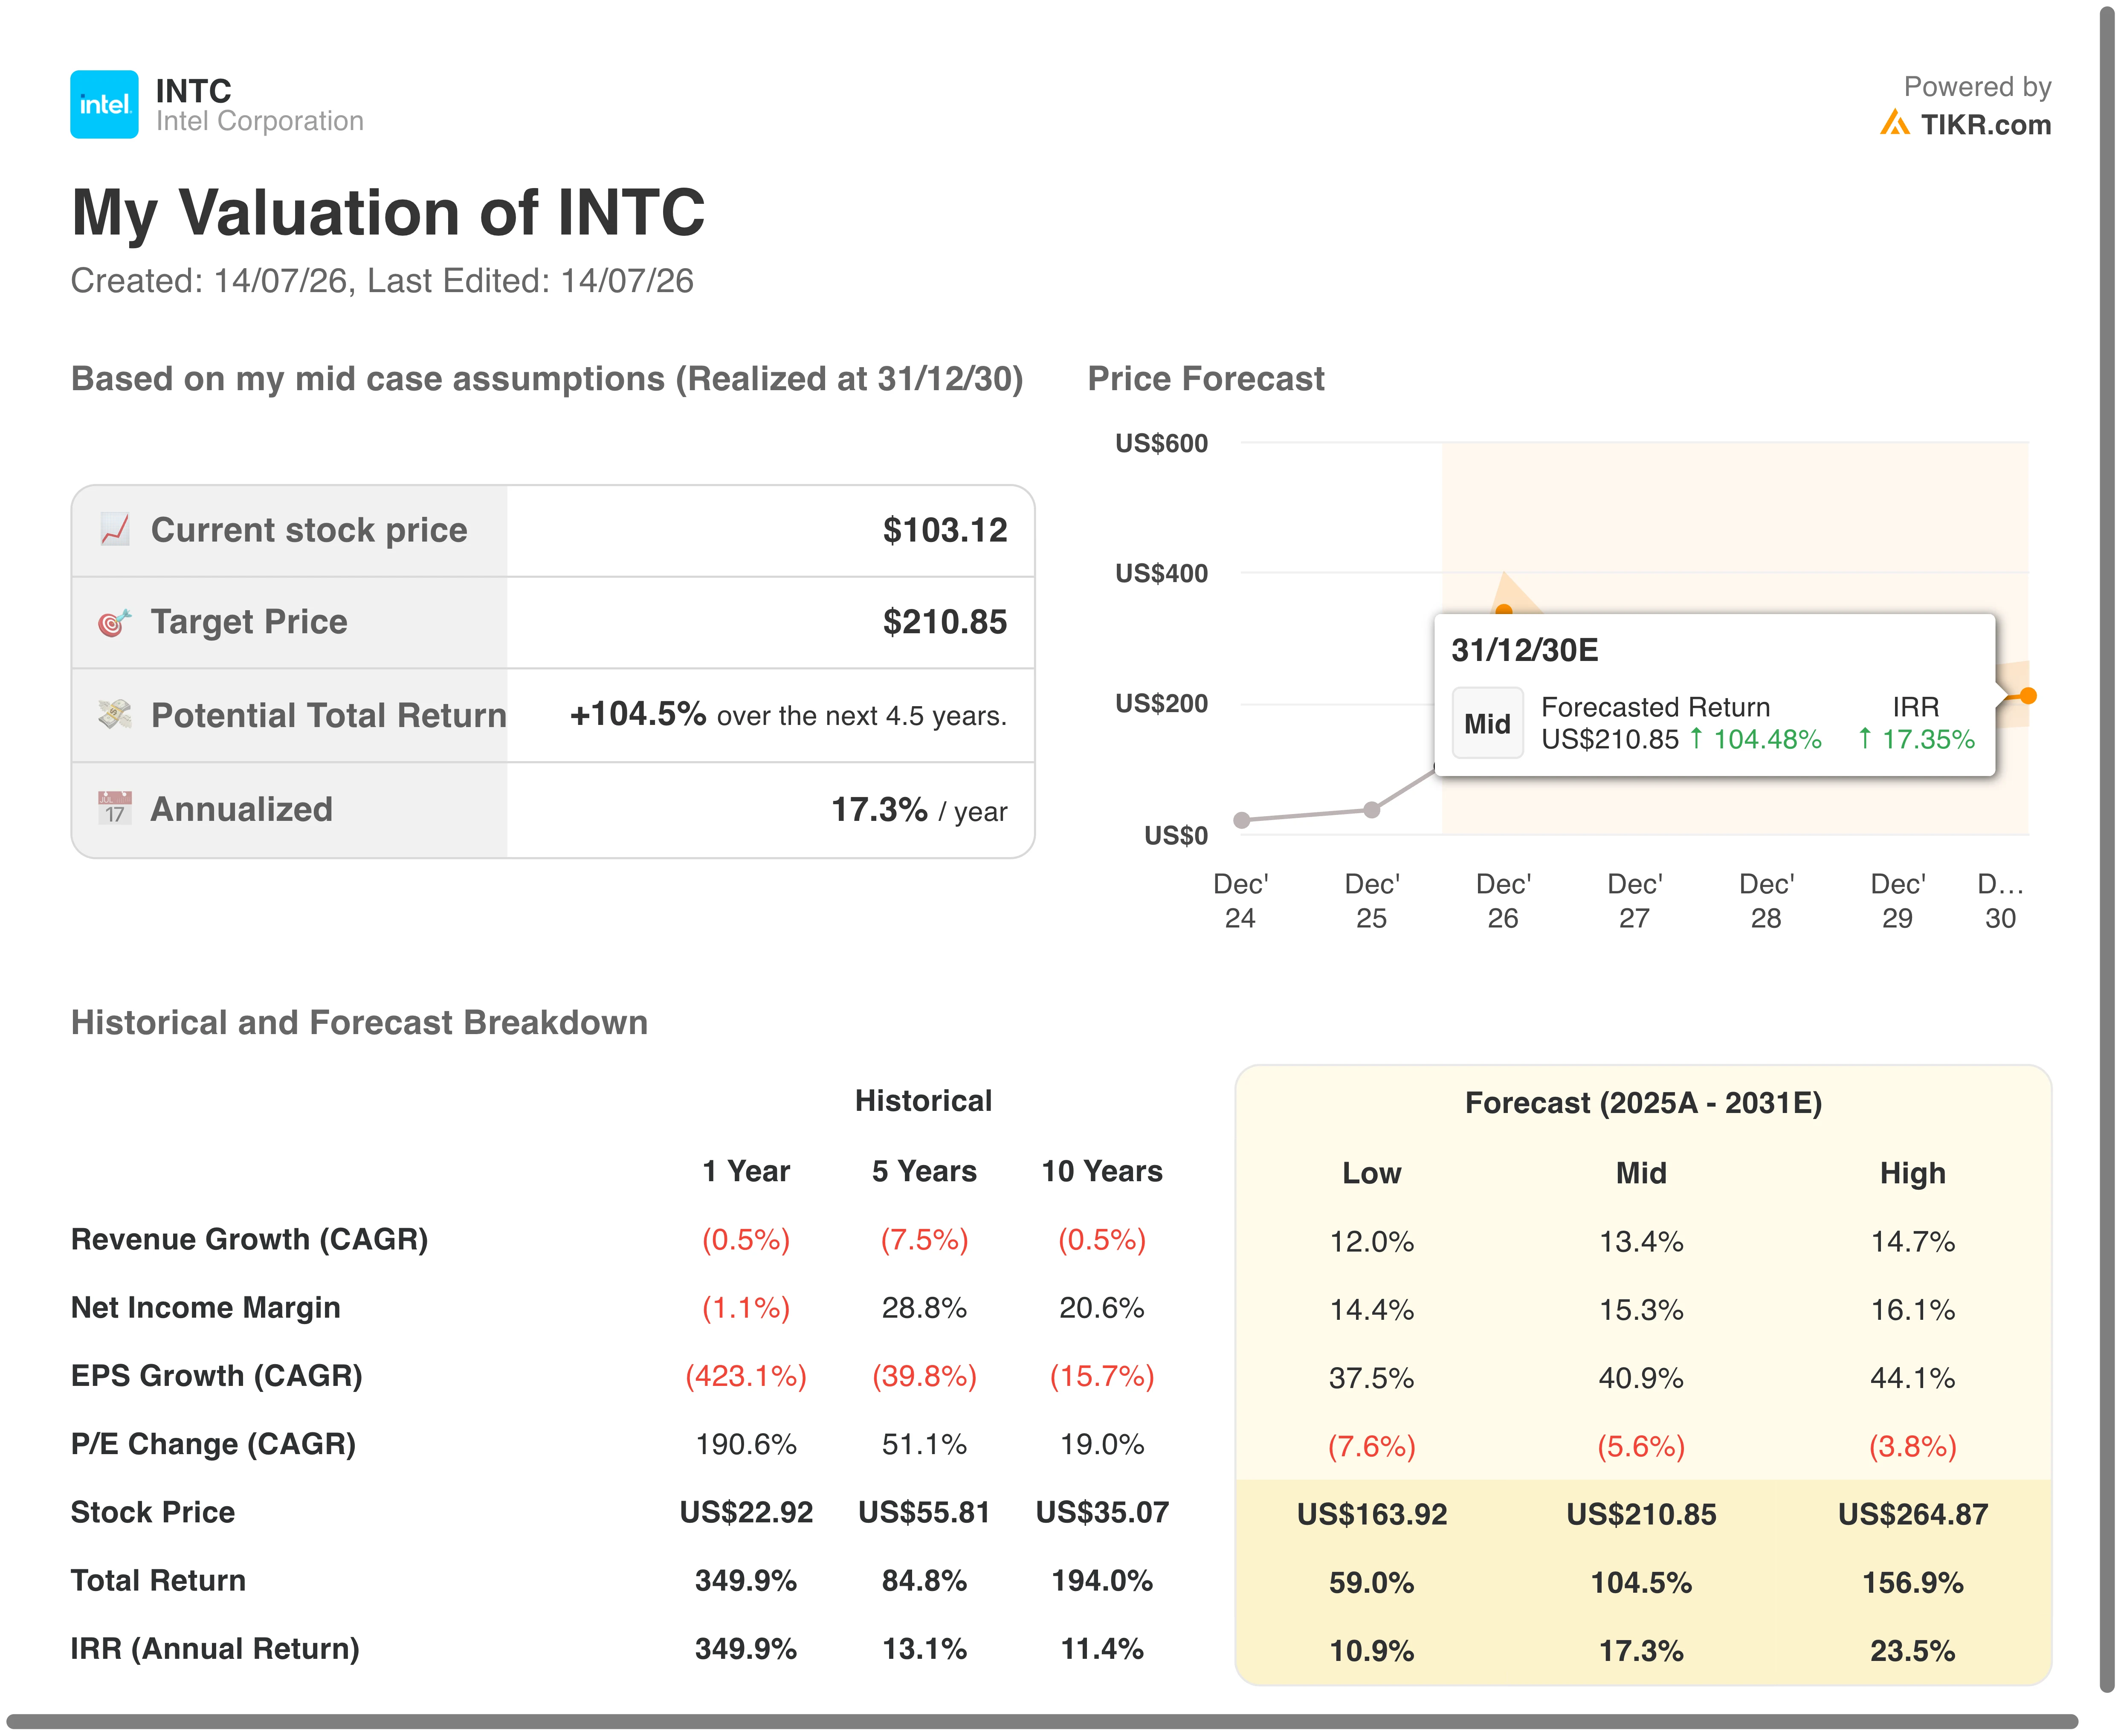This screenshot has height=1736, width=2121.
Task: Click the Dec '24 price chart point
Action: click(1242, 820)
